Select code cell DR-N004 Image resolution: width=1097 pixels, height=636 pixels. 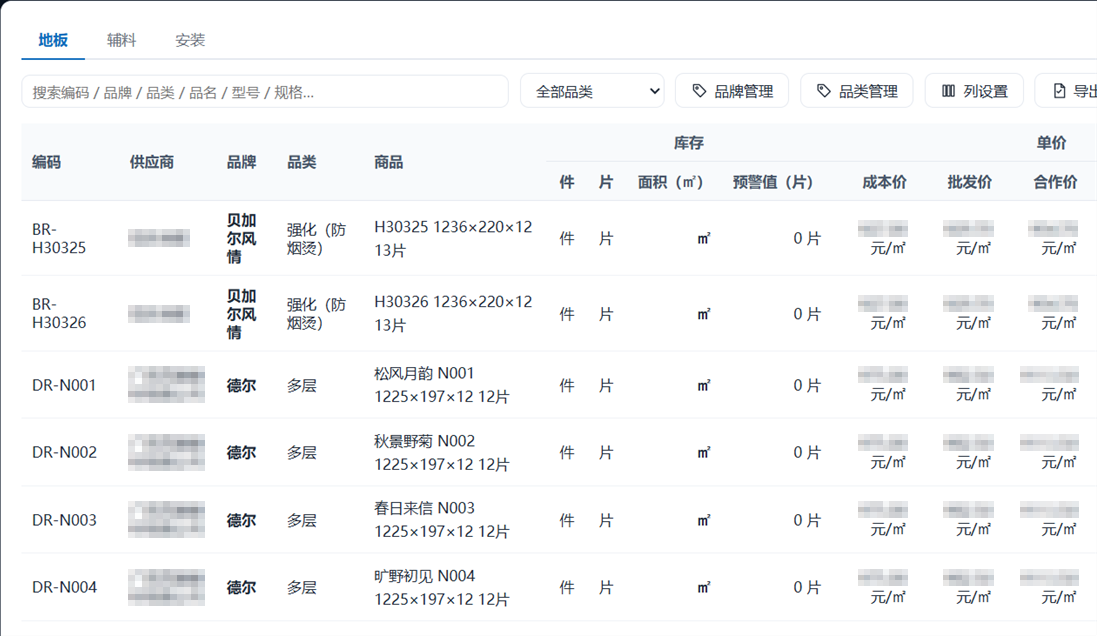pyautogui.click(x=64, y=588)
